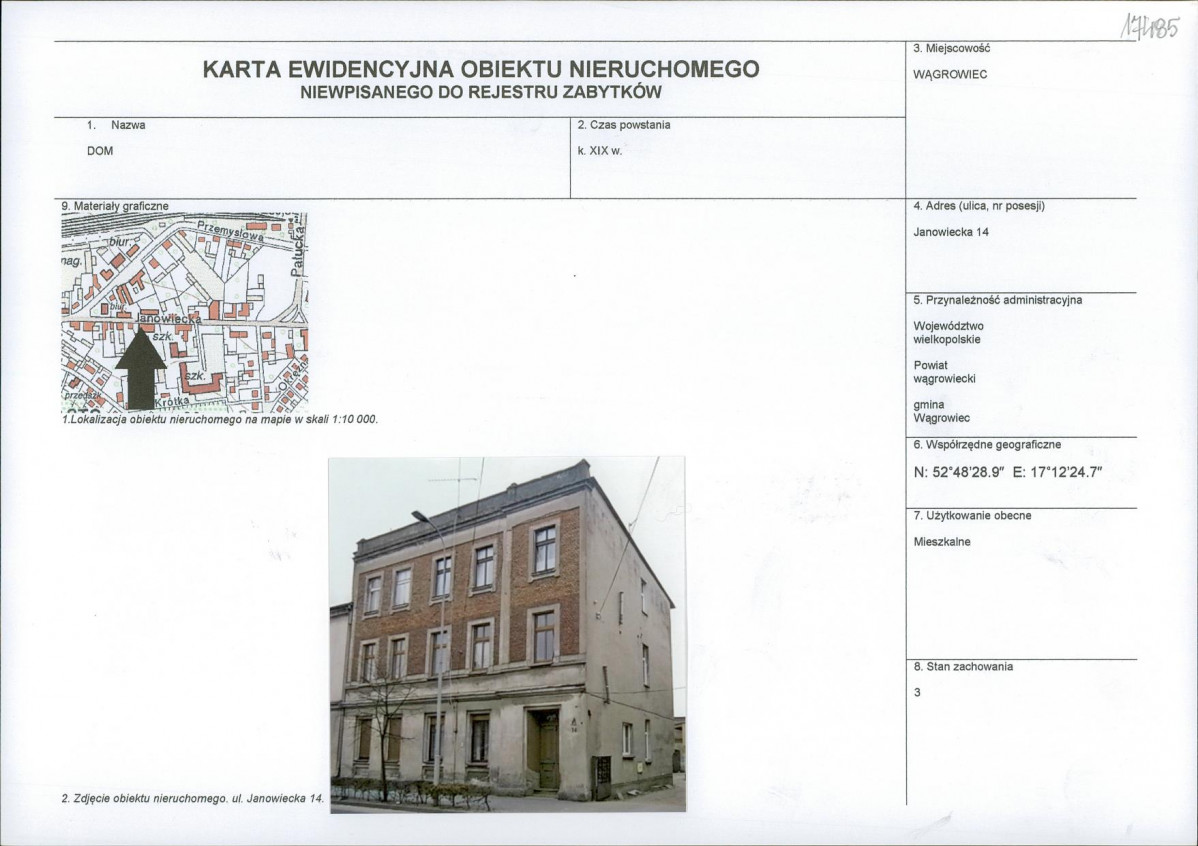1198x846 pixels.
Task: Click the text 'Województwo'
Action: click(948, 326)
